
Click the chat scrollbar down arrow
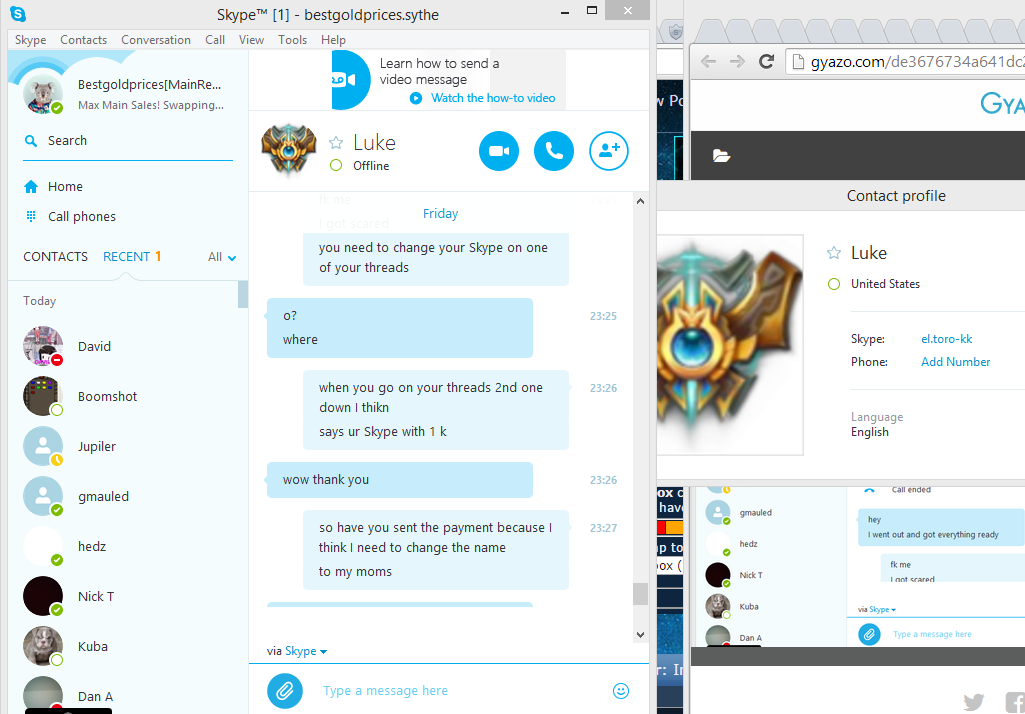tap(641, 634)
